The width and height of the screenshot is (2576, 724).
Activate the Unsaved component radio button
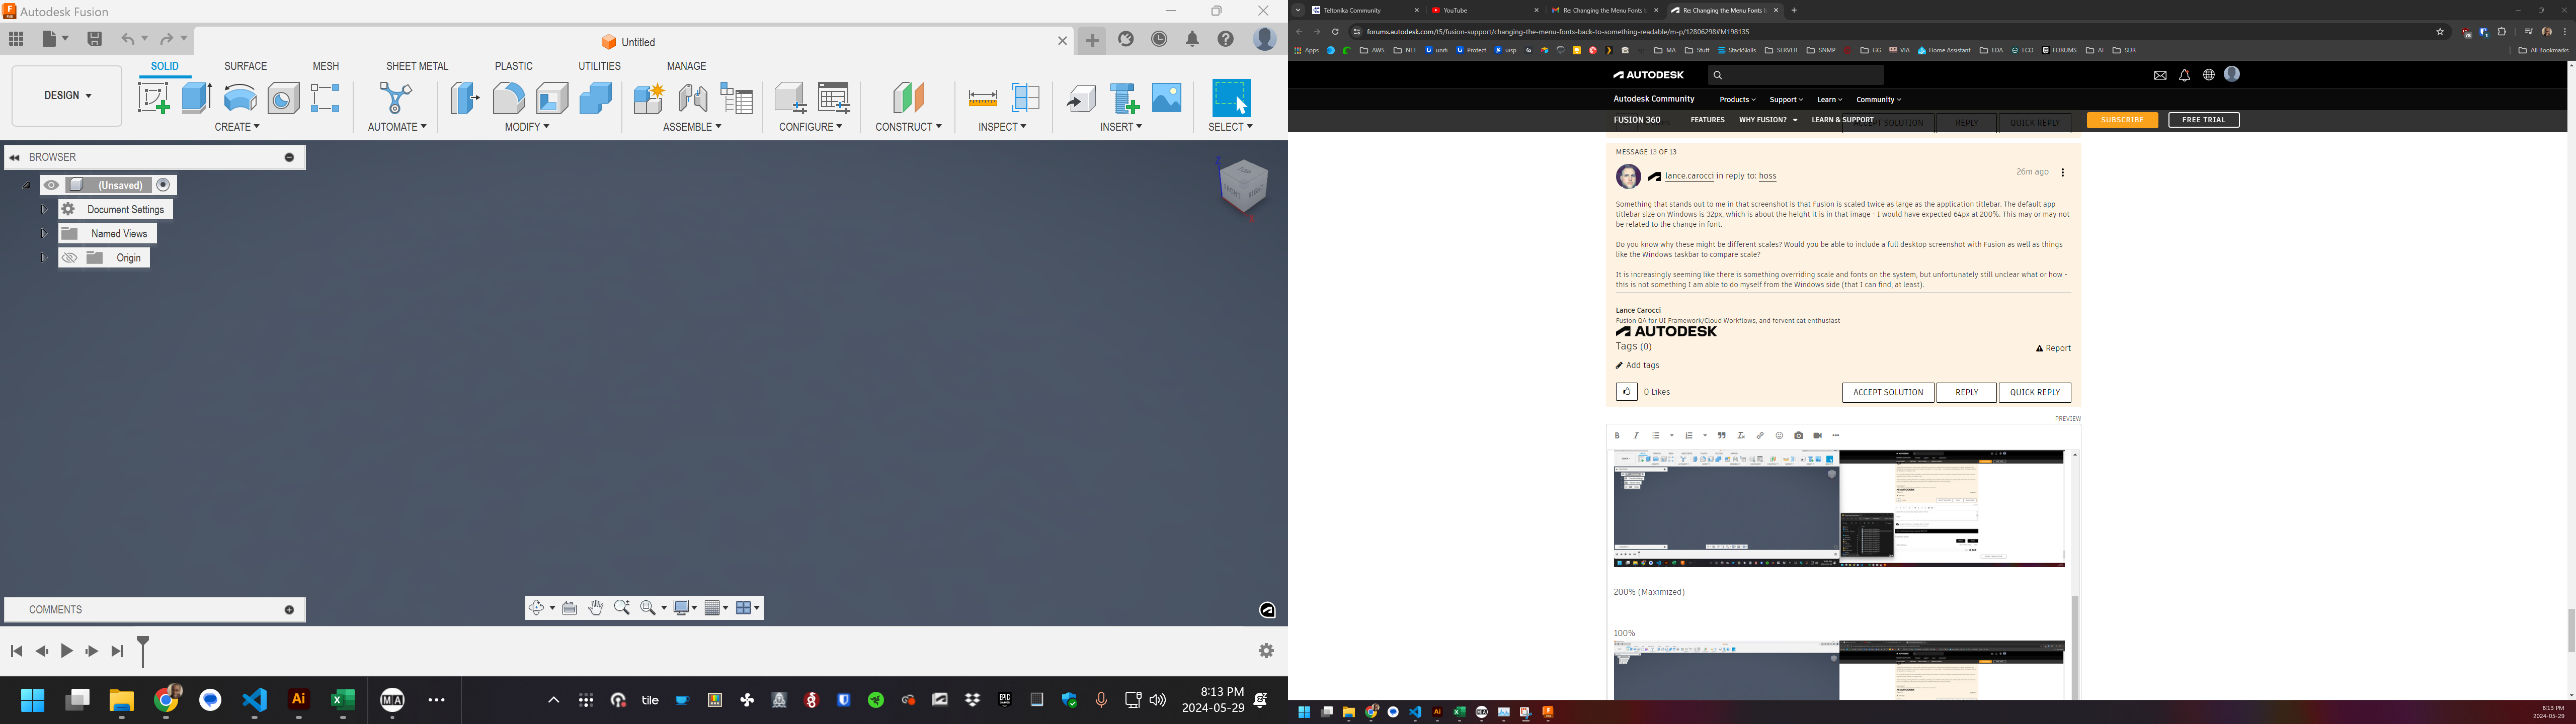(164, 185)
